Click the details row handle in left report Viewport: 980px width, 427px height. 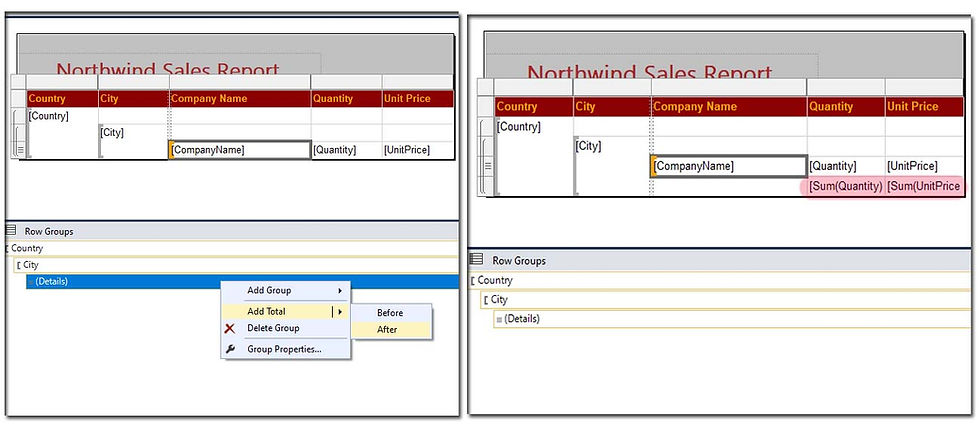coord(19,150)
